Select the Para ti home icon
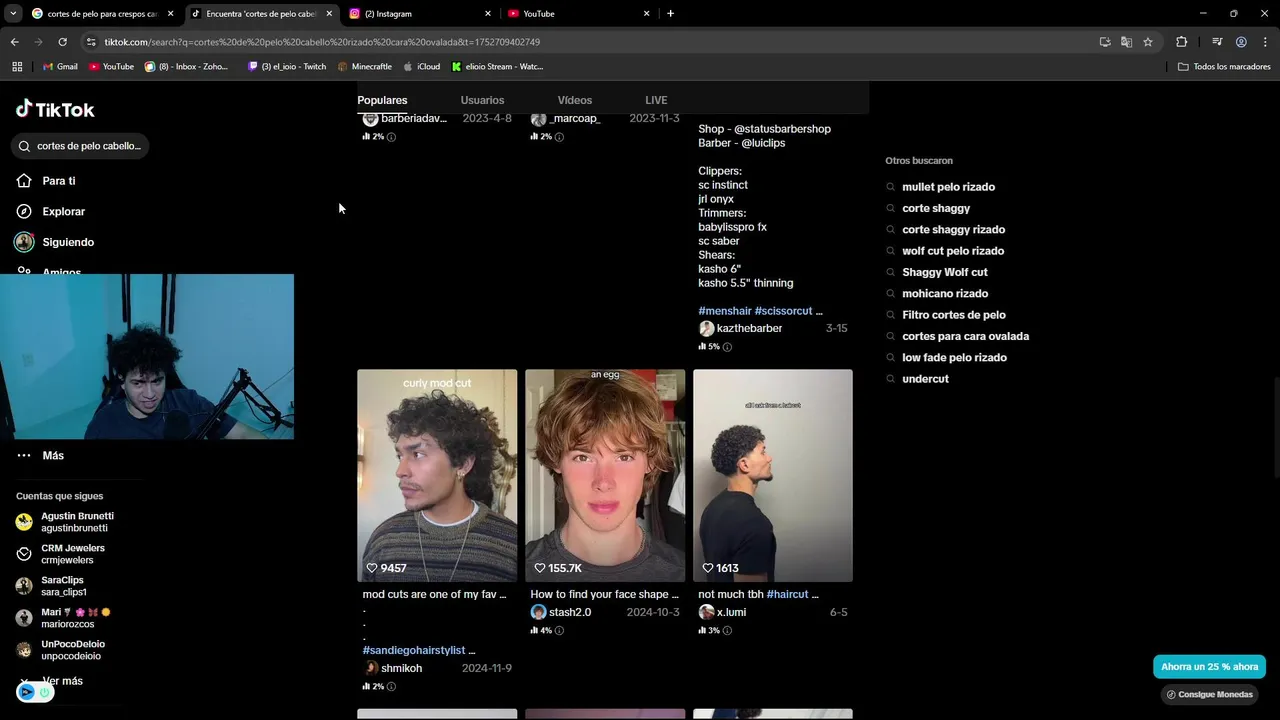 point(24,181)
